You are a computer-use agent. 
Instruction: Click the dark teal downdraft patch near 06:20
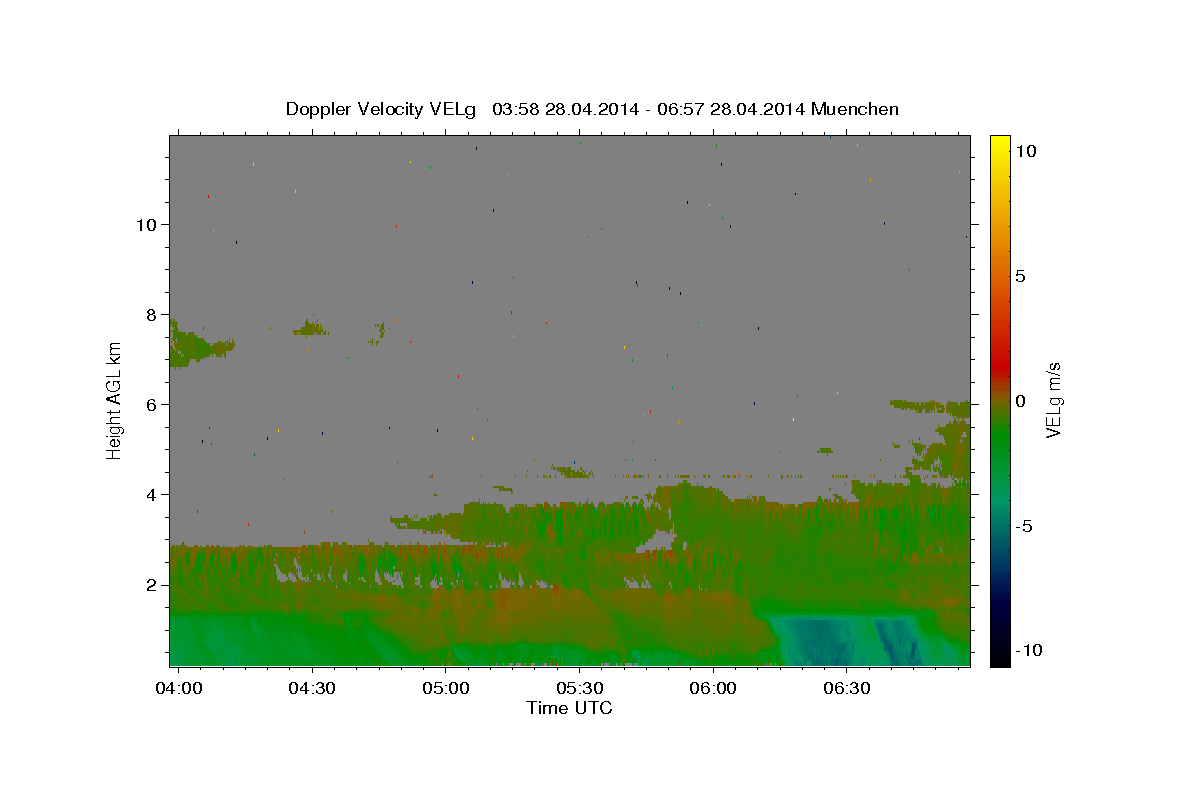point(818,642)
